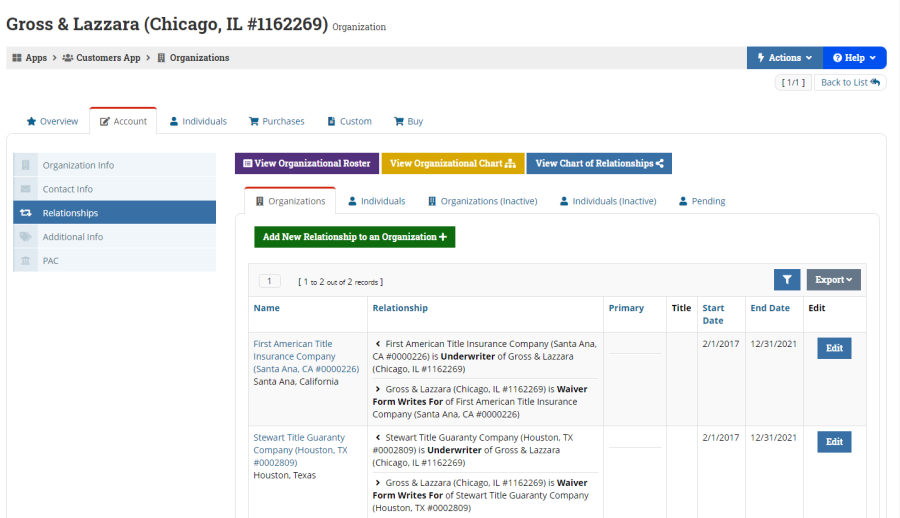Click the [1/1] record counter

click(793, 82)
